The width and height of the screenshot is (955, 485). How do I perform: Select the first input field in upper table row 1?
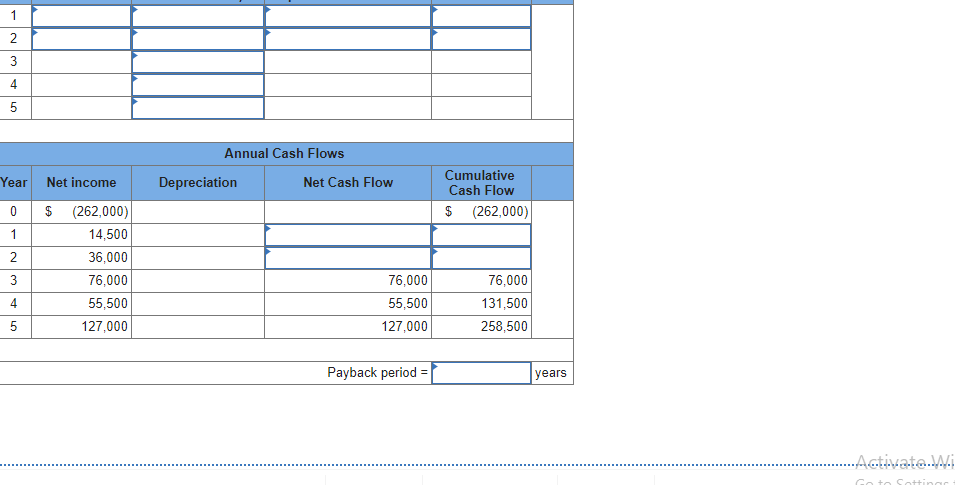point(82,16)
